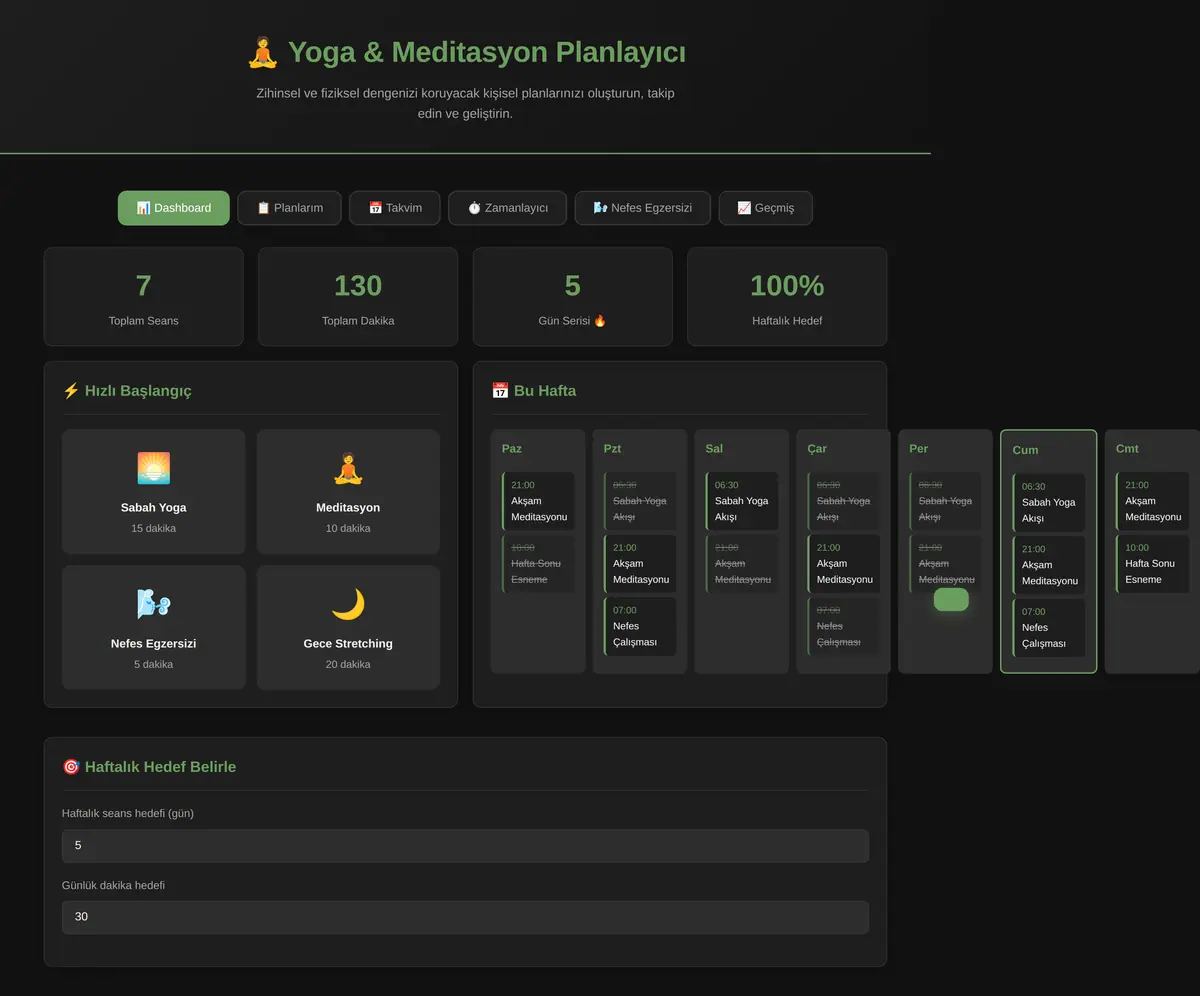This screenshot has width=1200, height=996.
Task: Click the Günlük dakika hedefi input field
Action: tap(465, 917)
